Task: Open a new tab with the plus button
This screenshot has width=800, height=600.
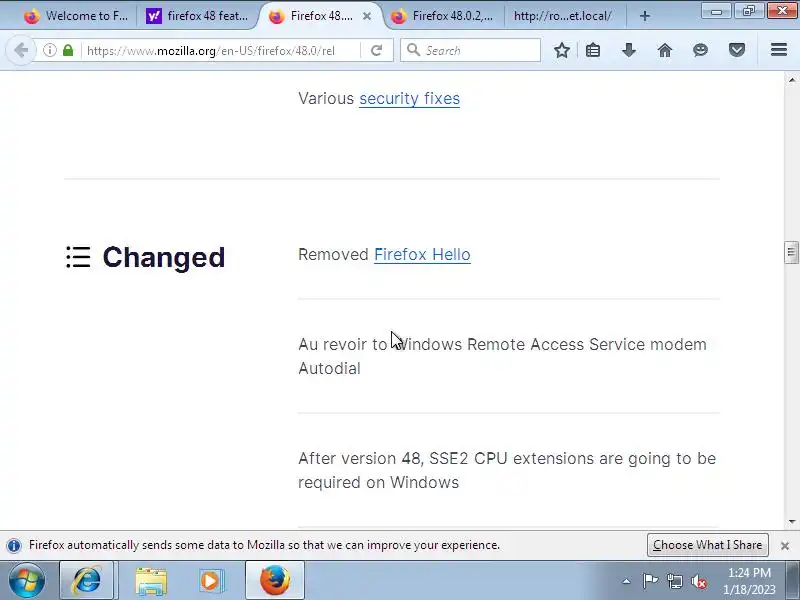Action: tap(644, 16)
